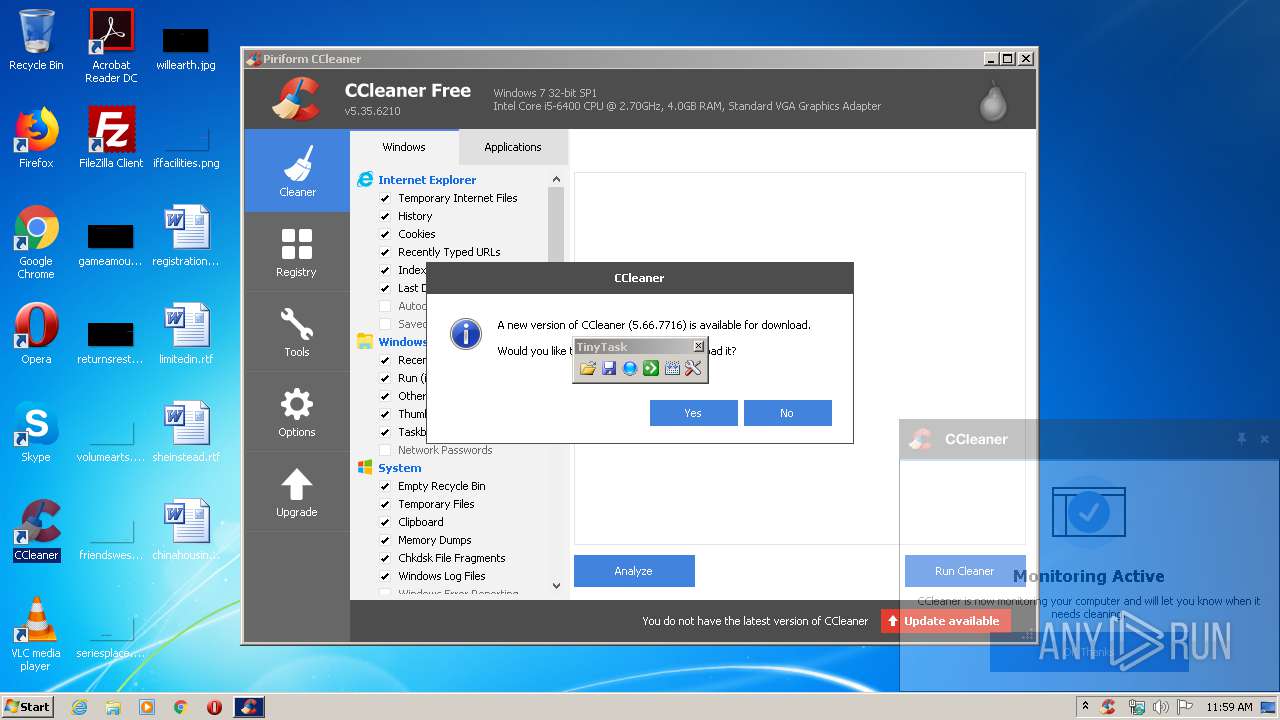Select the Opera desktop shortcut

coord(36,334)
